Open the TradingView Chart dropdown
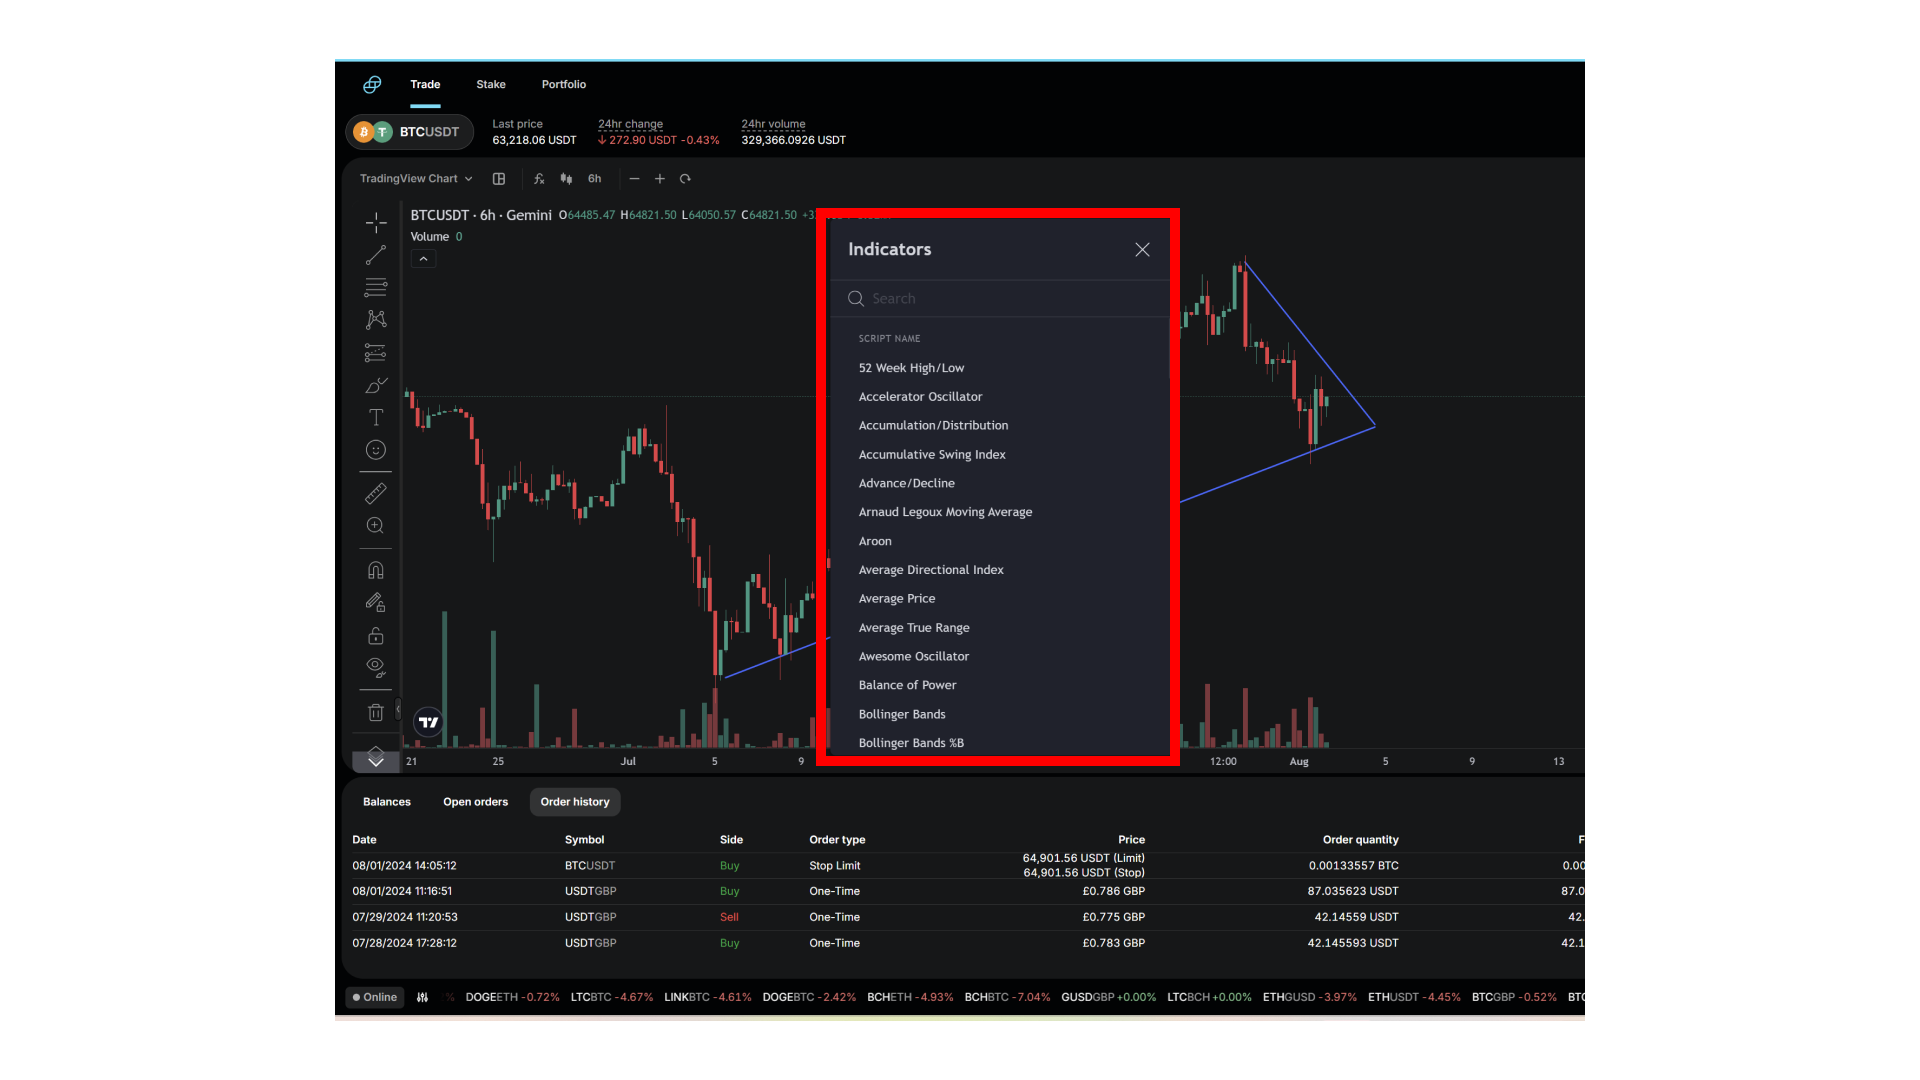Viewport: 1920px width, 1080px height. click(x=414, y=178)
